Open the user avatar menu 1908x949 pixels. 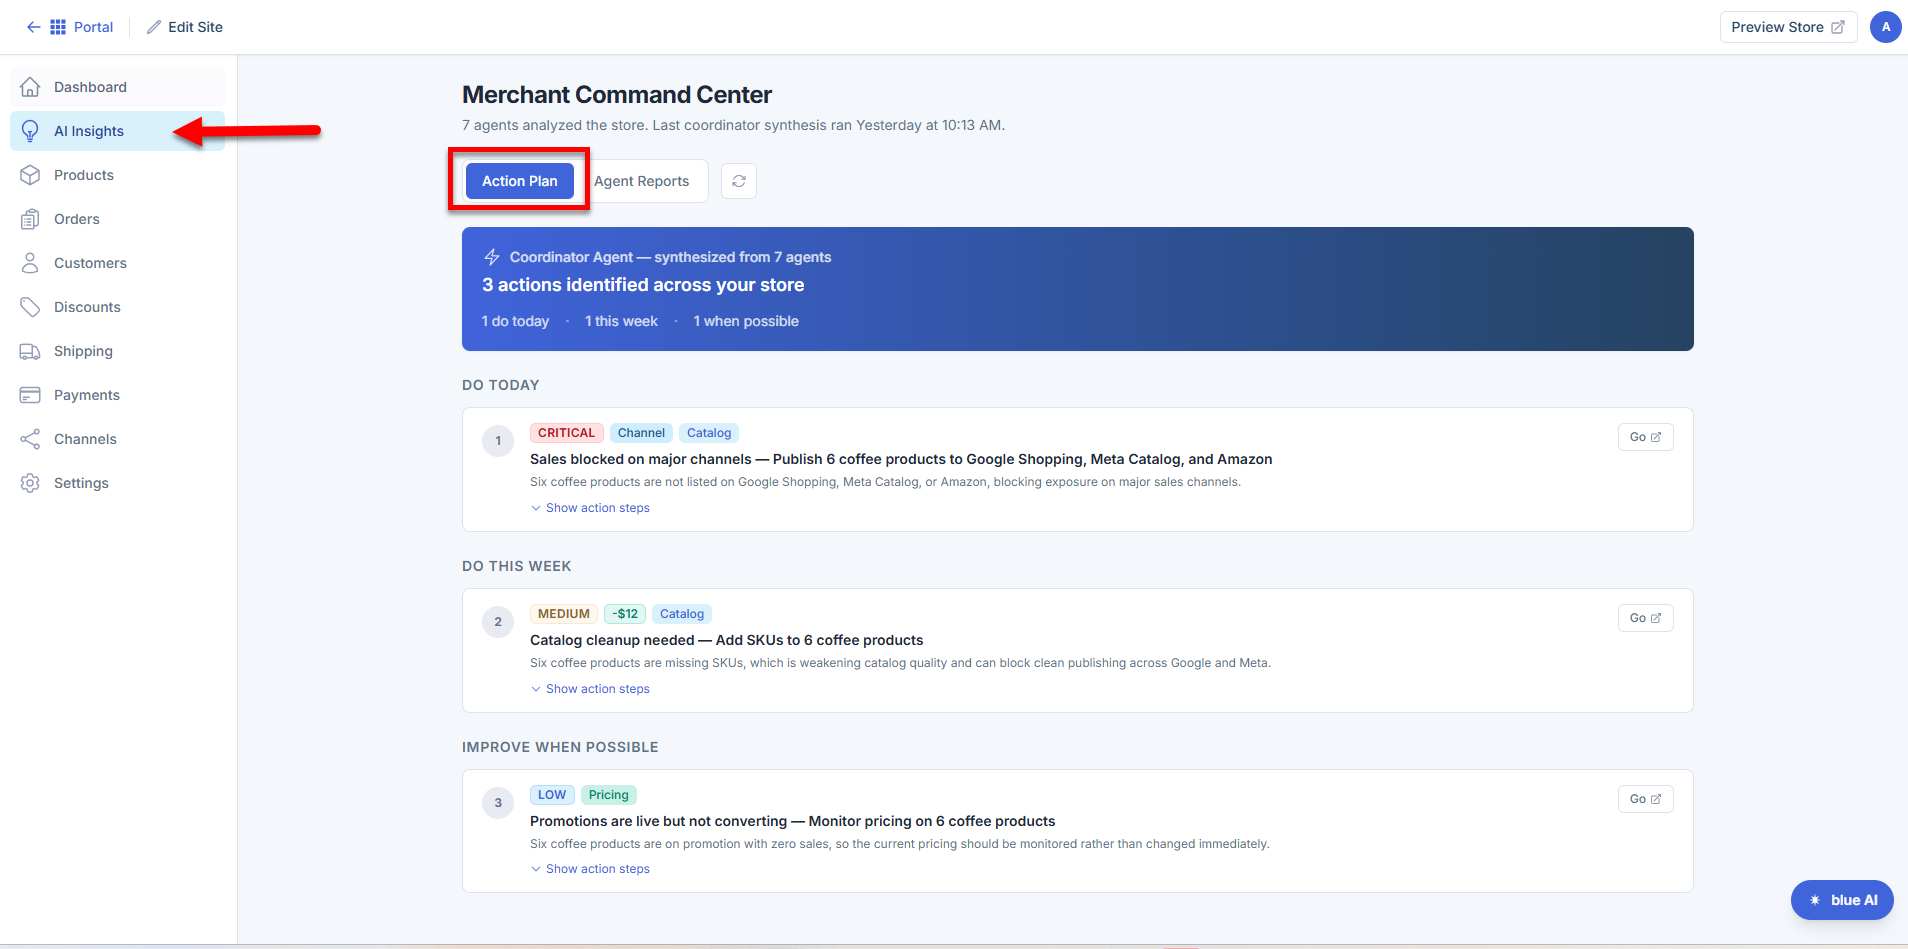click(x=1885, y=27)
